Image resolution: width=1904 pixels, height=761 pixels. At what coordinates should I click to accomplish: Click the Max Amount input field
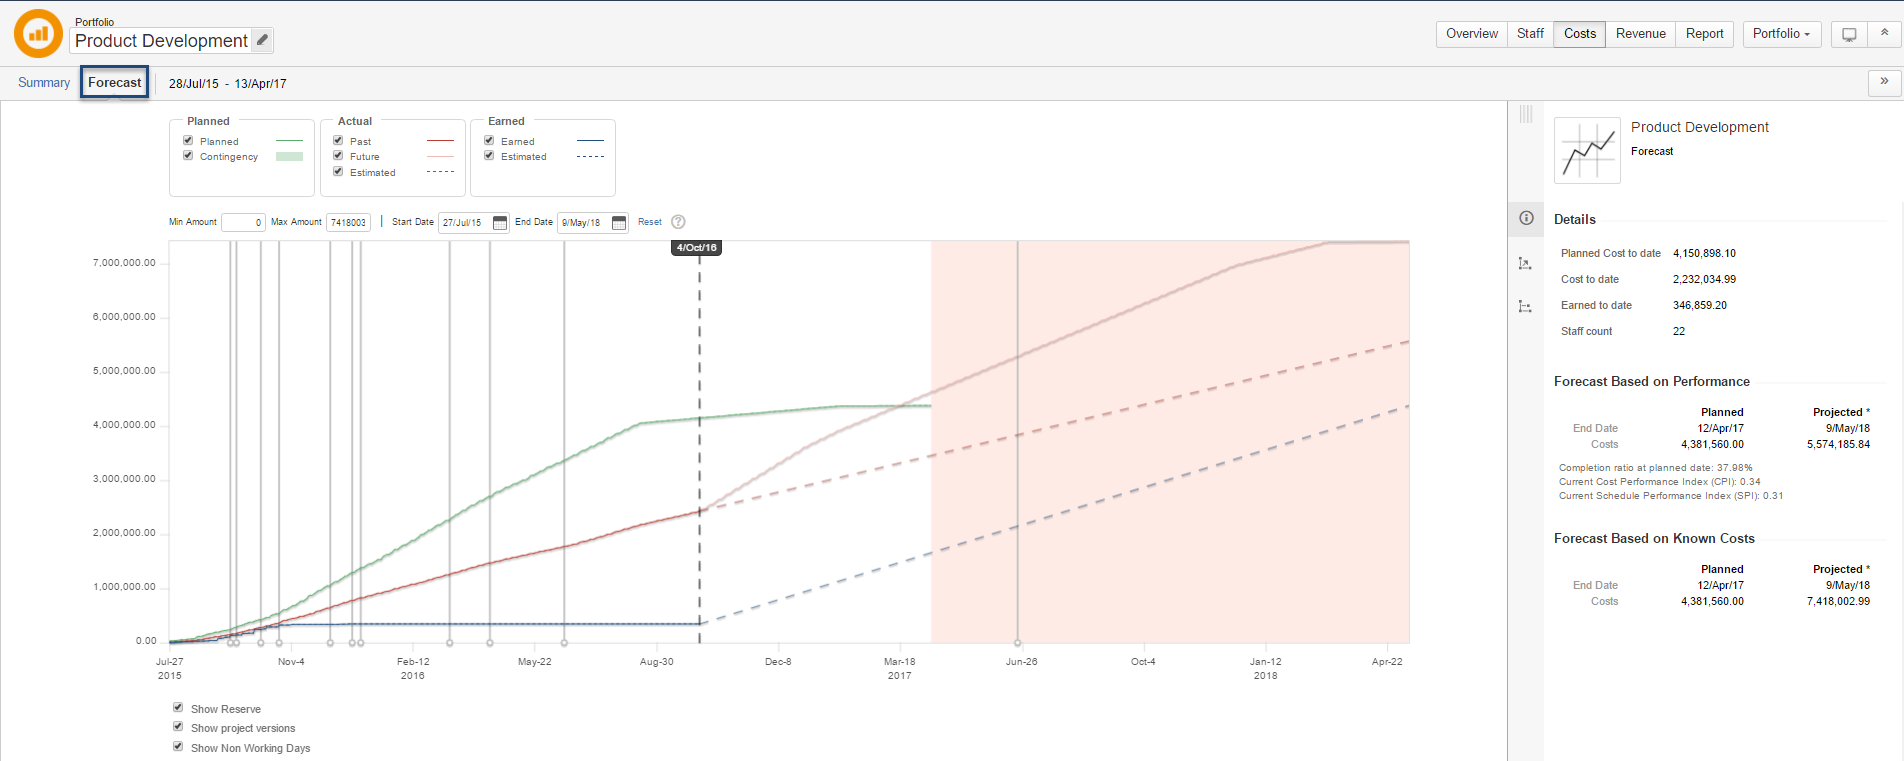tap(348, 223)
